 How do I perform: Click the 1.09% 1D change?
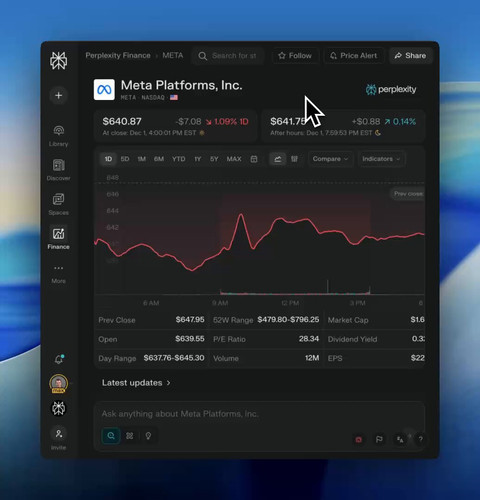click(x=227, y=122)
